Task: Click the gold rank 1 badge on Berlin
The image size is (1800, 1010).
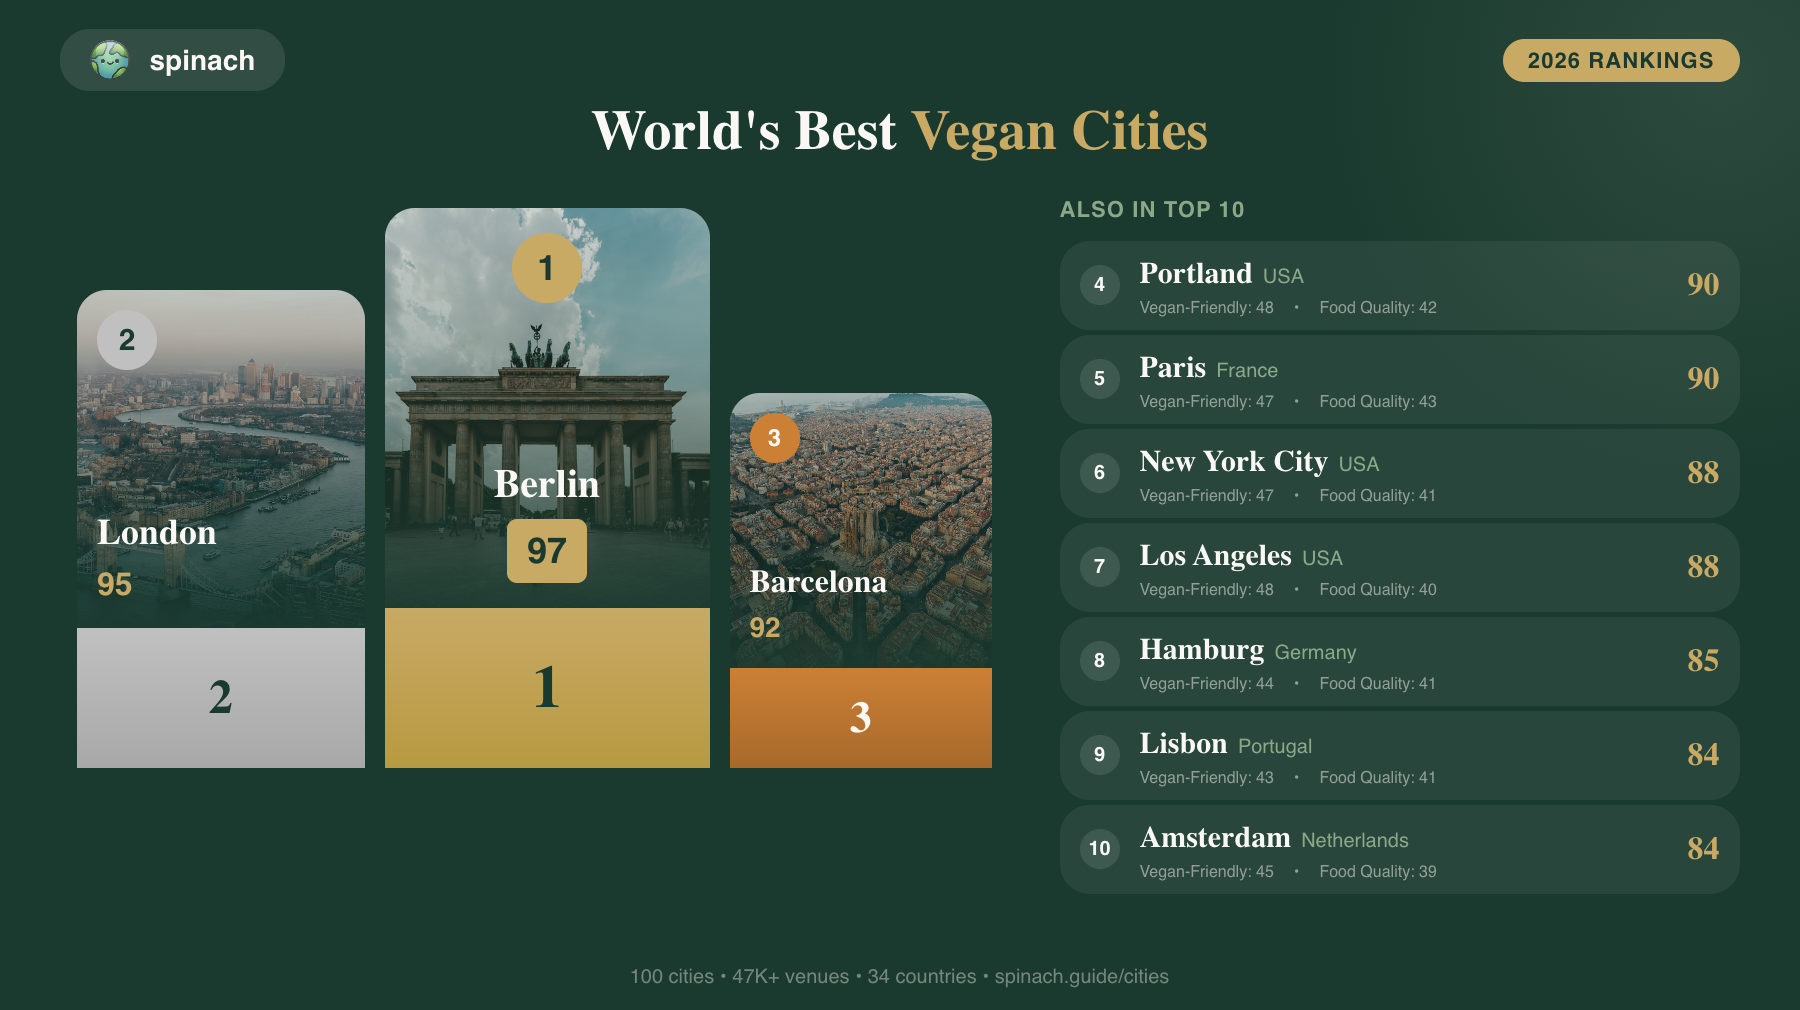Action: pyautogui.click(x=546, y=268)
